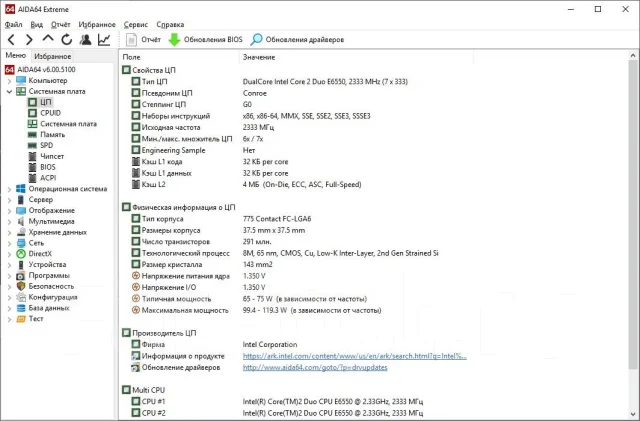This screenshot has height=421, width=640.
Task: Expand the Компьютер tree node
Action: tap(9, 81)
